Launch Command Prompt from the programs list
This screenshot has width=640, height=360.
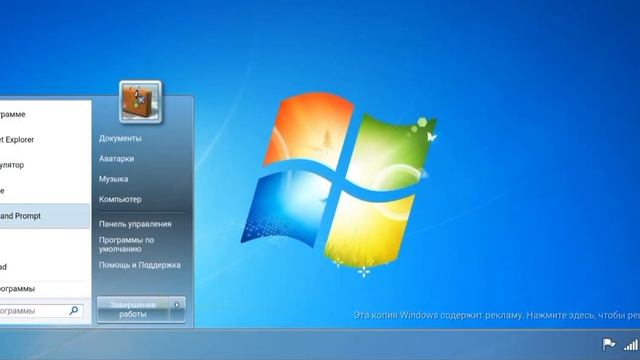[44, 216]
